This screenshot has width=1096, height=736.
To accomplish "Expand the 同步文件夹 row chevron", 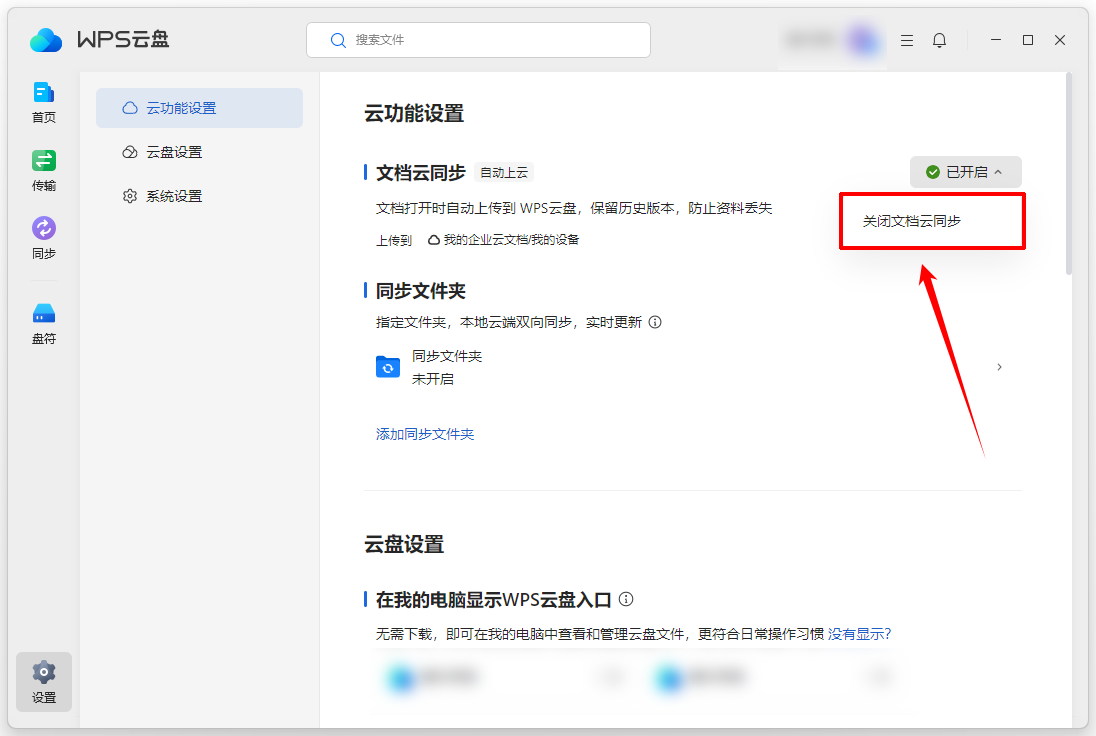I will tap(1000, 367).
